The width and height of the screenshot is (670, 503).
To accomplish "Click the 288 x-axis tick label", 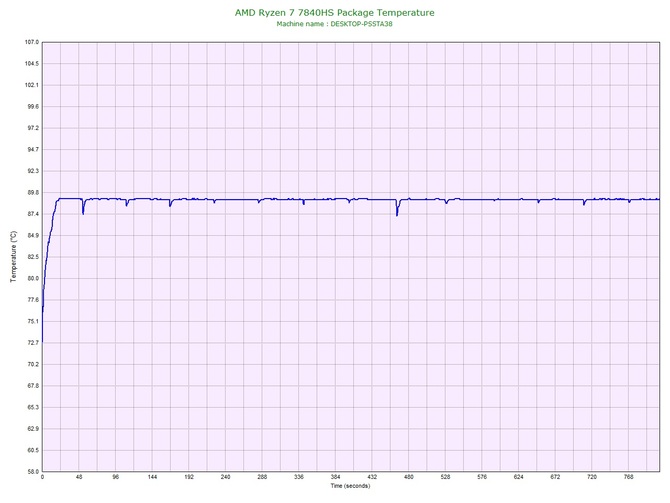I will [x=262, y=477].
